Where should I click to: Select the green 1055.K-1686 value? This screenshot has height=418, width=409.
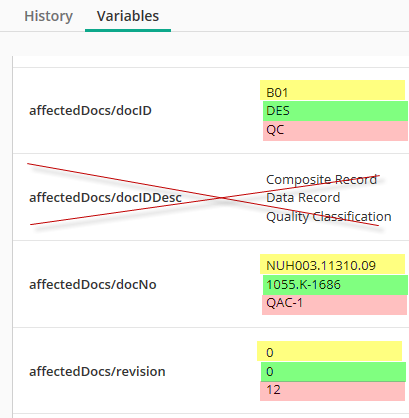335,285
